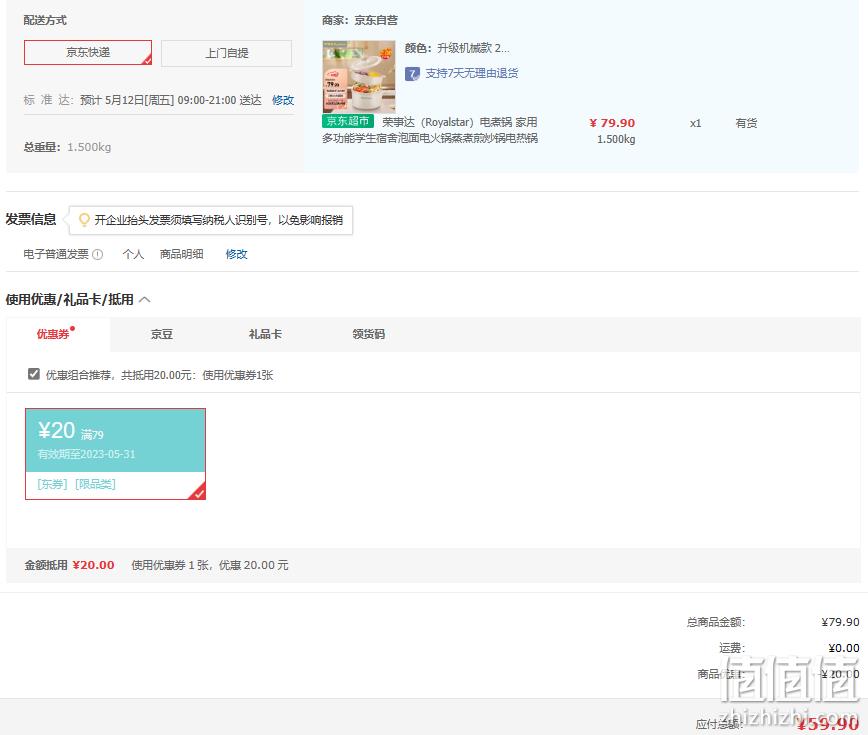Choose 上门自提 pickup option
This screenshot has height=735, width=868.
pyautogui.click(x=226, y=53)
